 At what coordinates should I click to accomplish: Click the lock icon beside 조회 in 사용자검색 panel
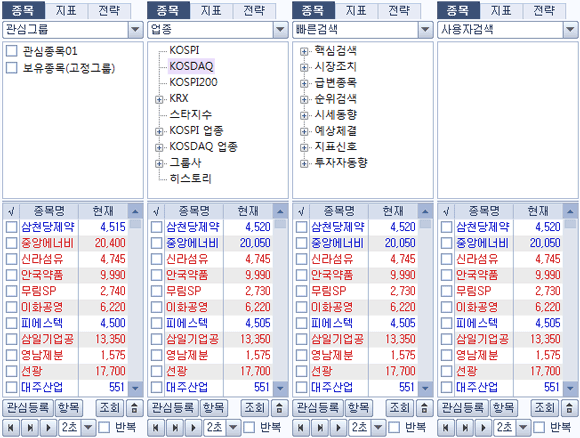tap(569, 408)
